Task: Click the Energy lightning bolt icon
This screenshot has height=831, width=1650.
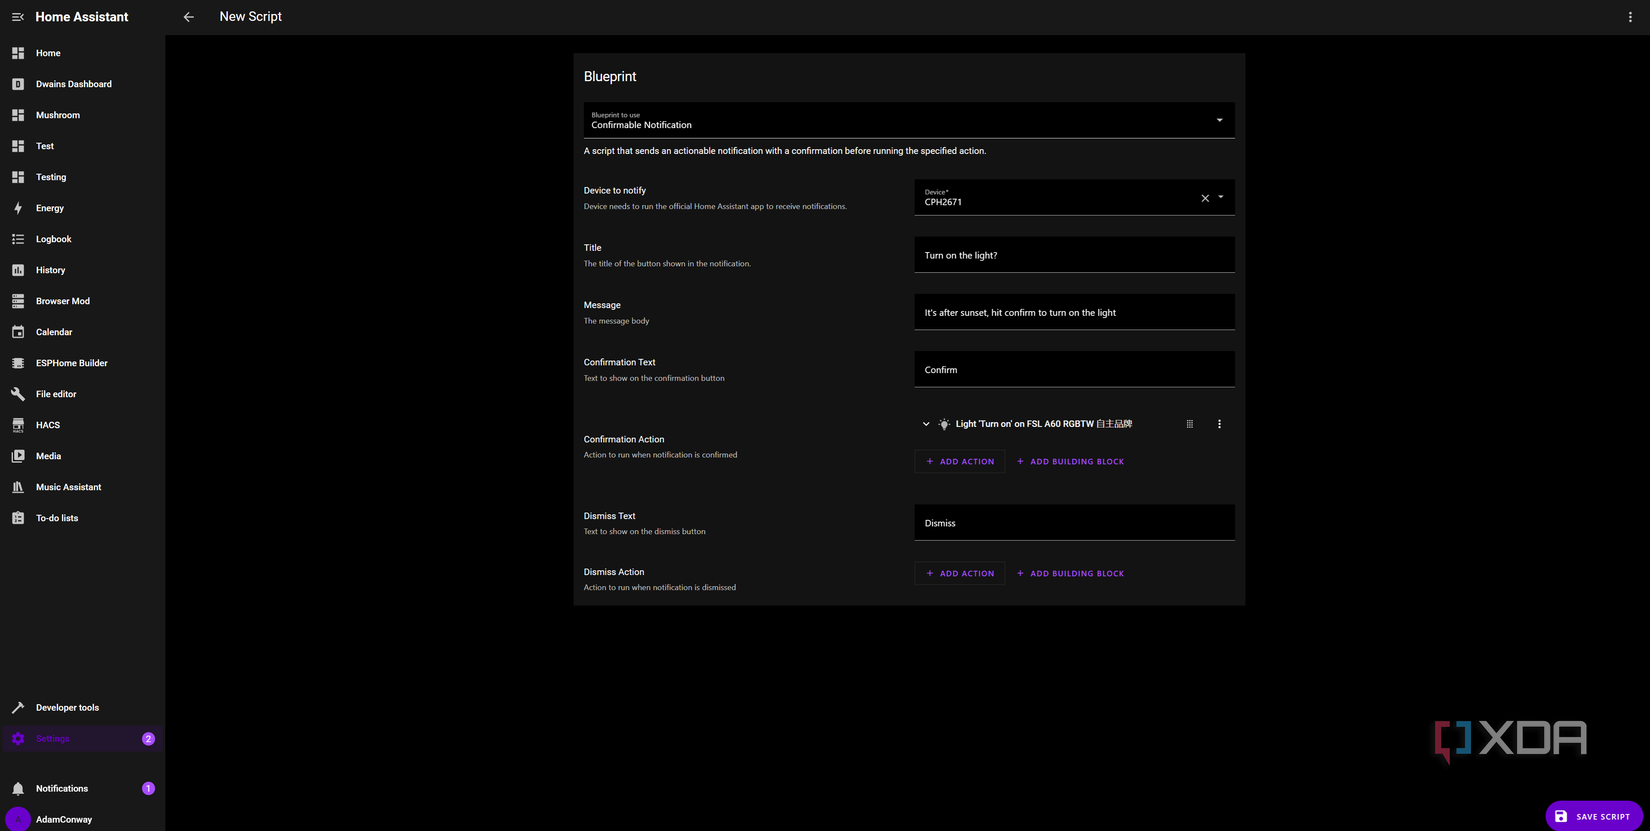Action: pos(18,208)
